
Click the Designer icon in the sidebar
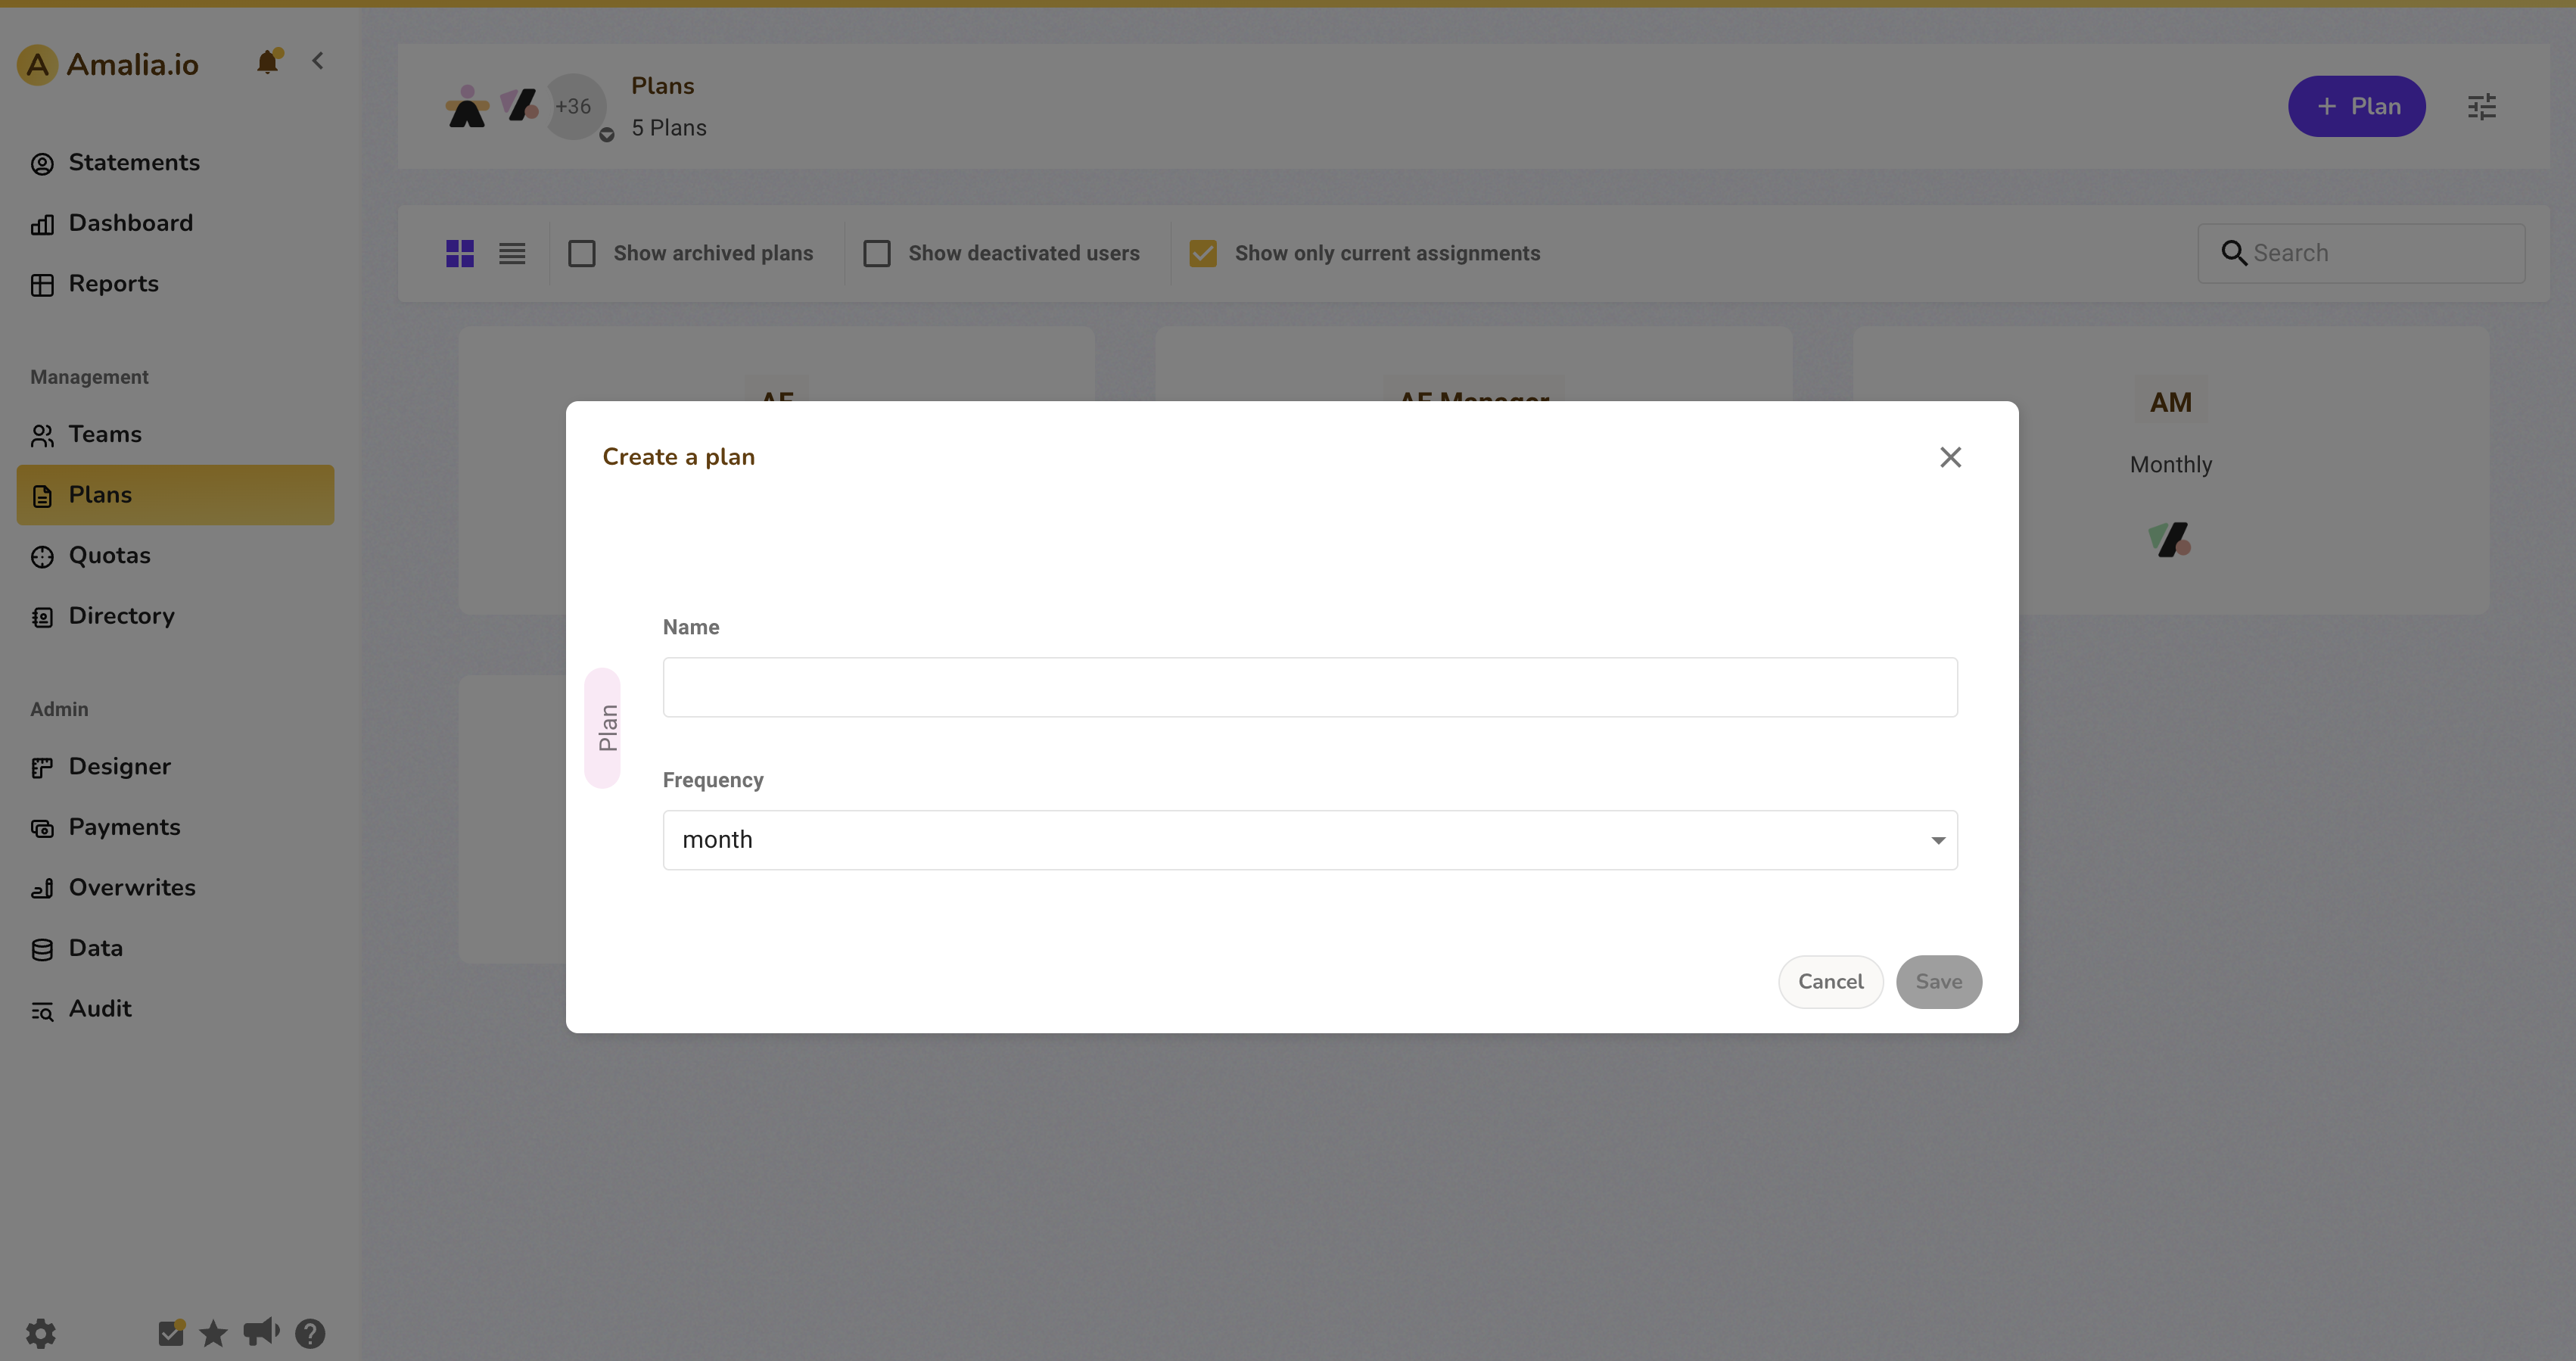pyautogui.click(x=42, y=768)
